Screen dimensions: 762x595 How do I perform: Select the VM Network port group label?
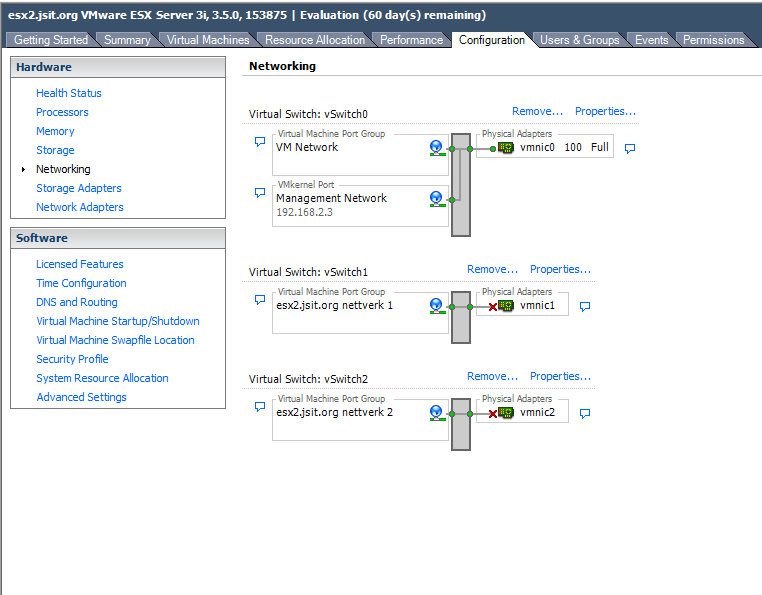click(307, 147)
